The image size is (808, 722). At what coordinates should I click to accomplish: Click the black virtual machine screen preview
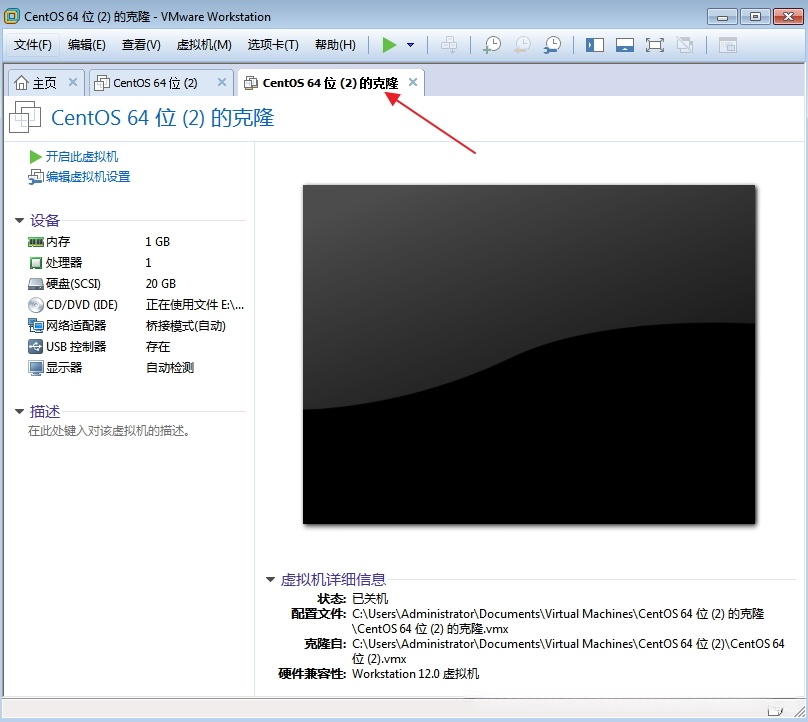tap(529, 355)
